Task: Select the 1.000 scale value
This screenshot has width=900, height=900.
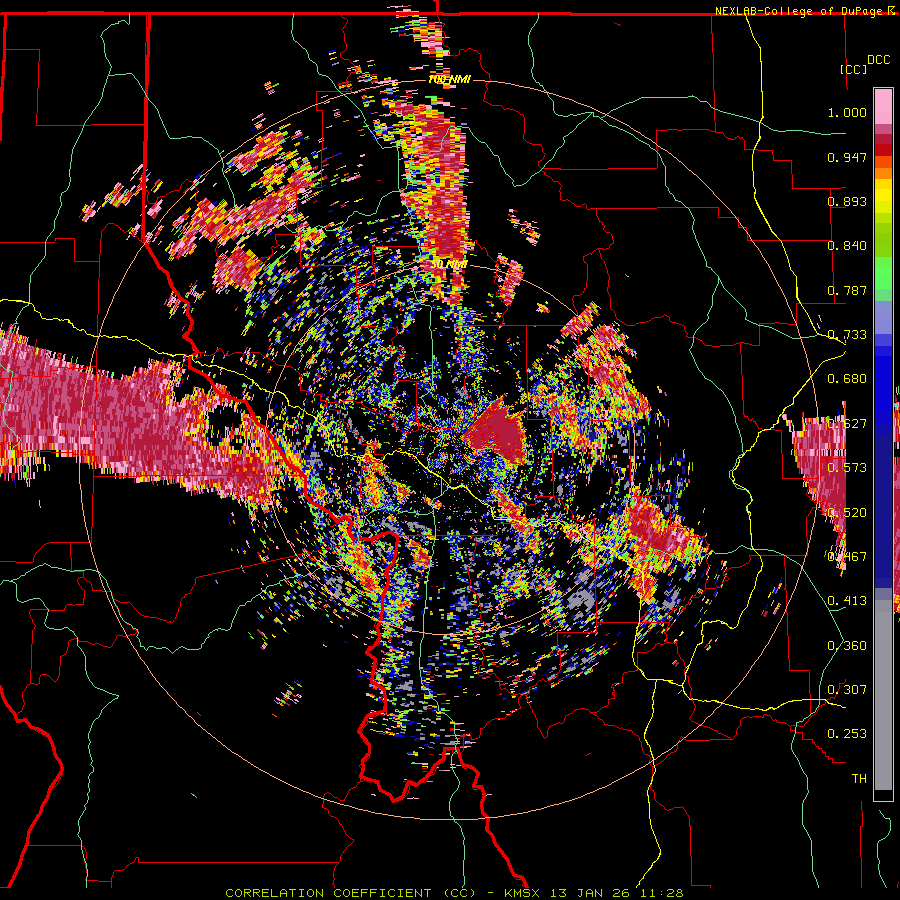Action: tap(847, 112)
